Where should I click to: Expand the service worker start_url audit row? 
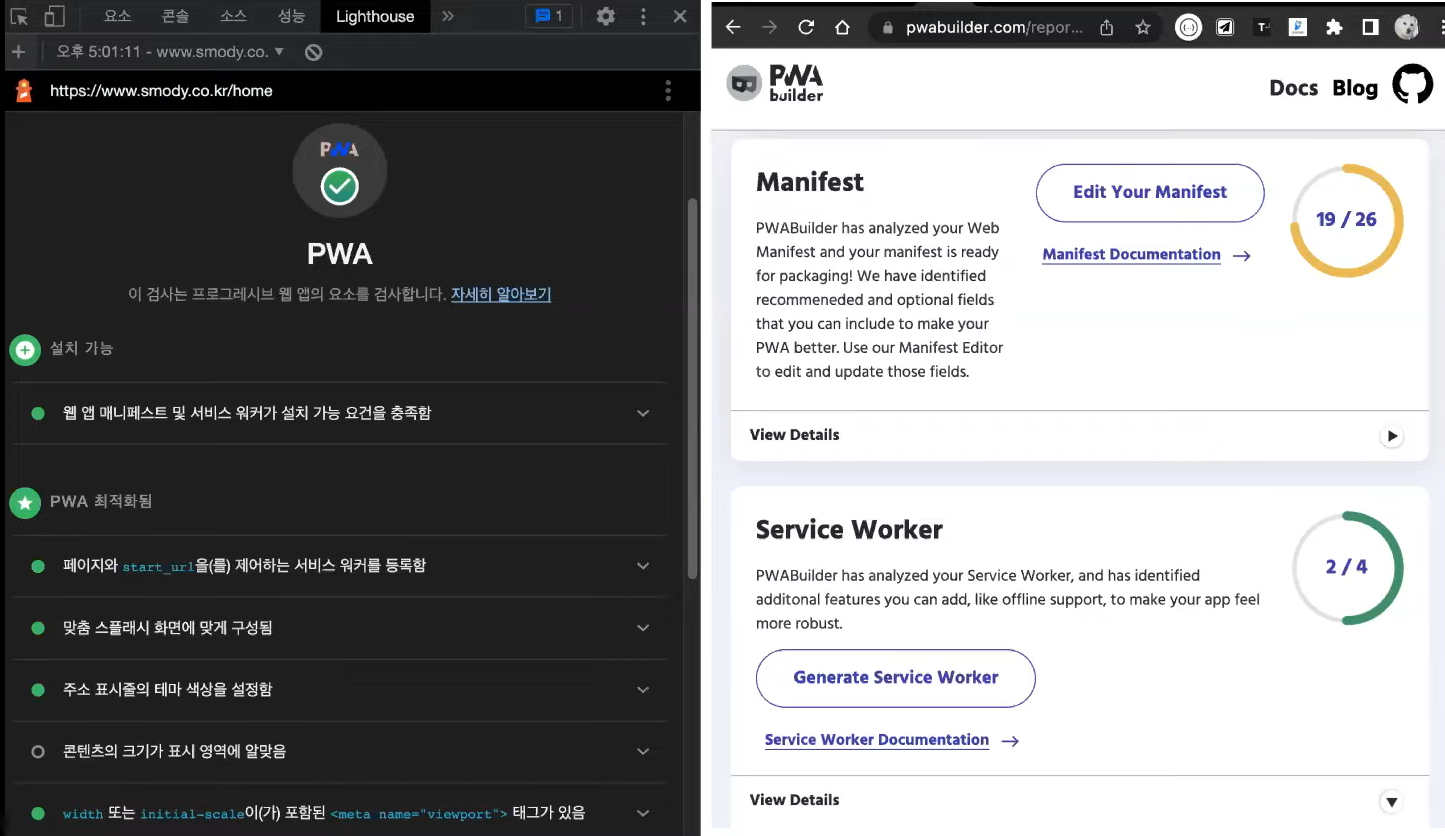tap(340, 566)
